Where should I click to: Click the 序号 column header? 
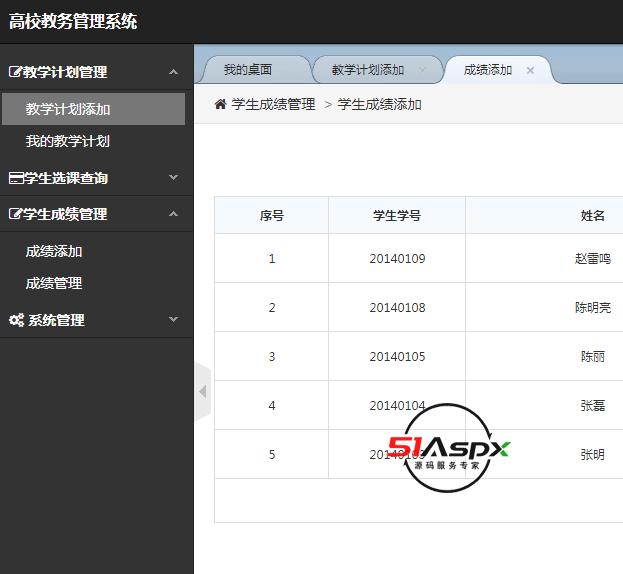pyautogui.click(x=272, y=216)
